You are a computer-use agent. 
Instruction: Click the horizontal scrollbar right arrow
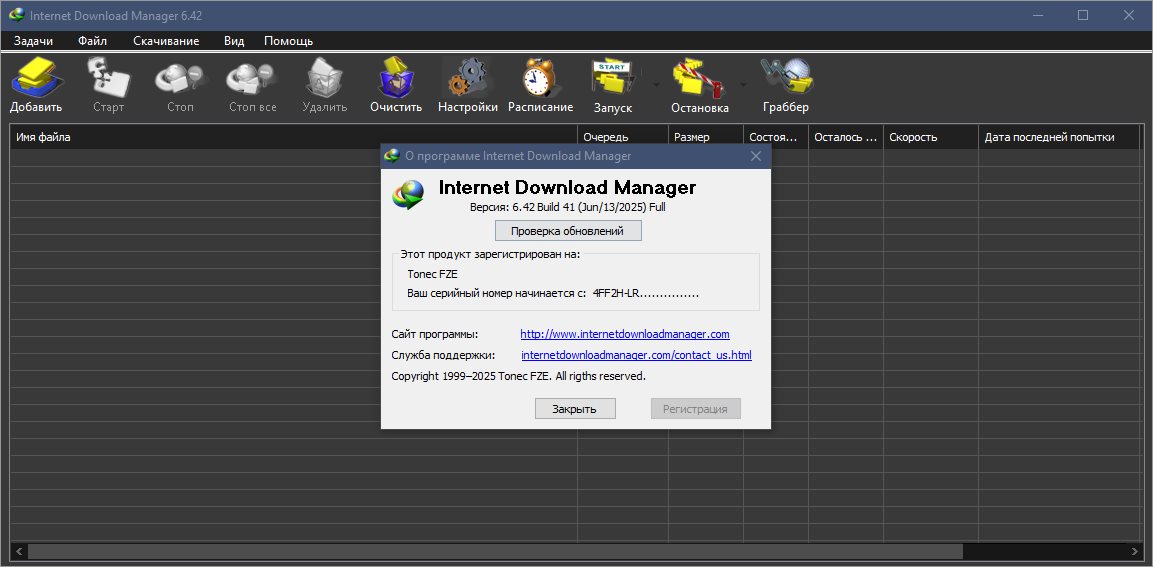point(1135,551)
